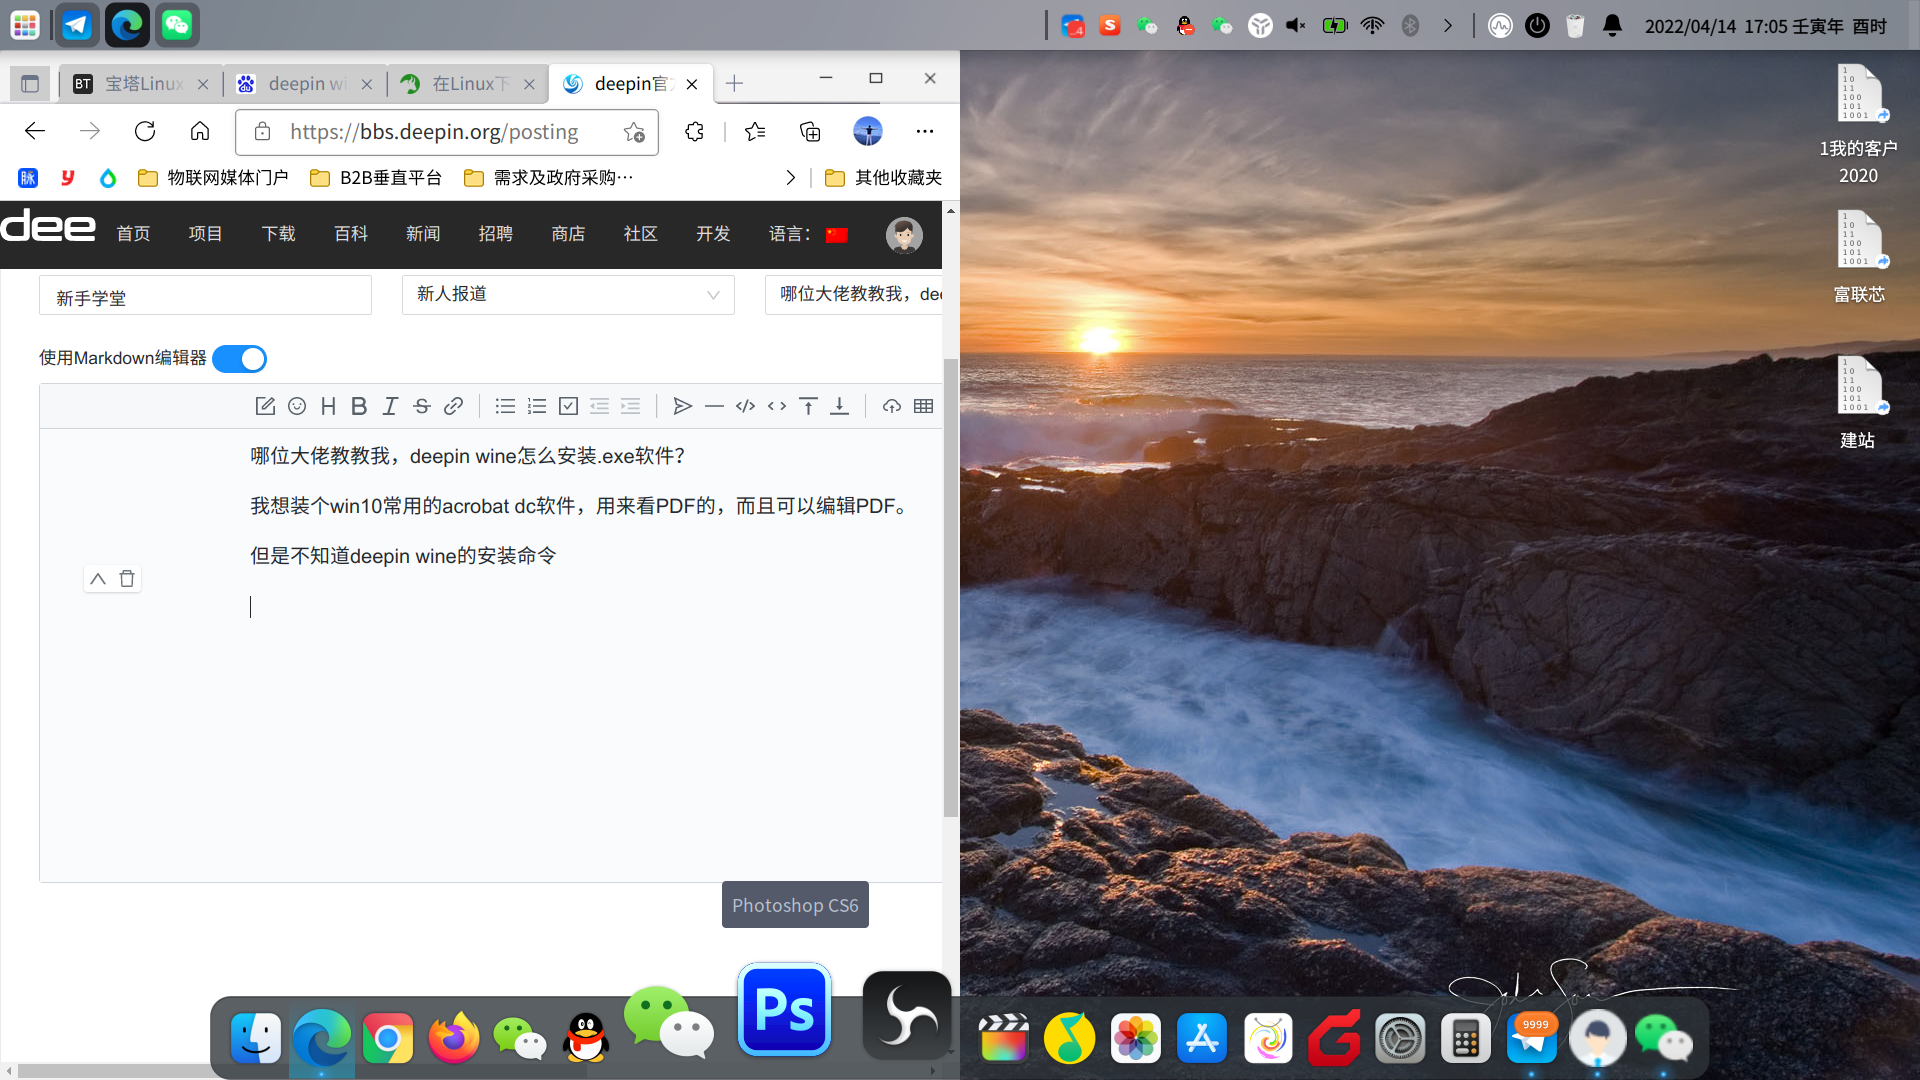Click the 新手学堂 field

coord(205,297)
